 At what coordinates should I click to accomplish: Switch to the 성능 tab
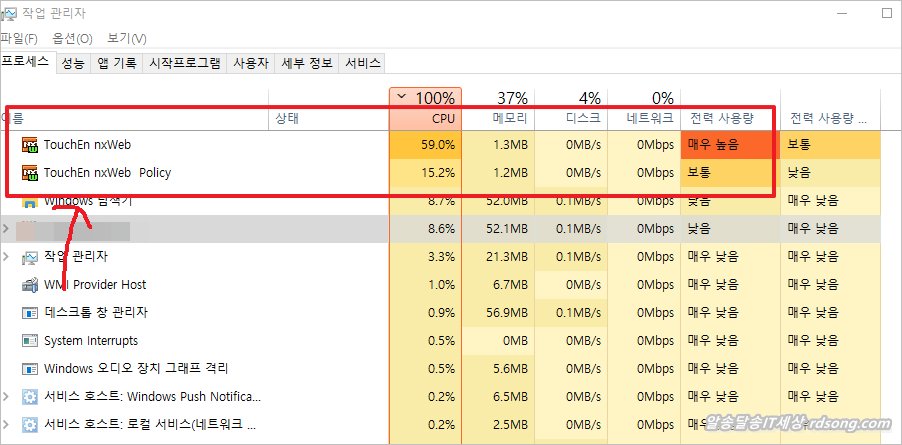[x=73, y=64]
